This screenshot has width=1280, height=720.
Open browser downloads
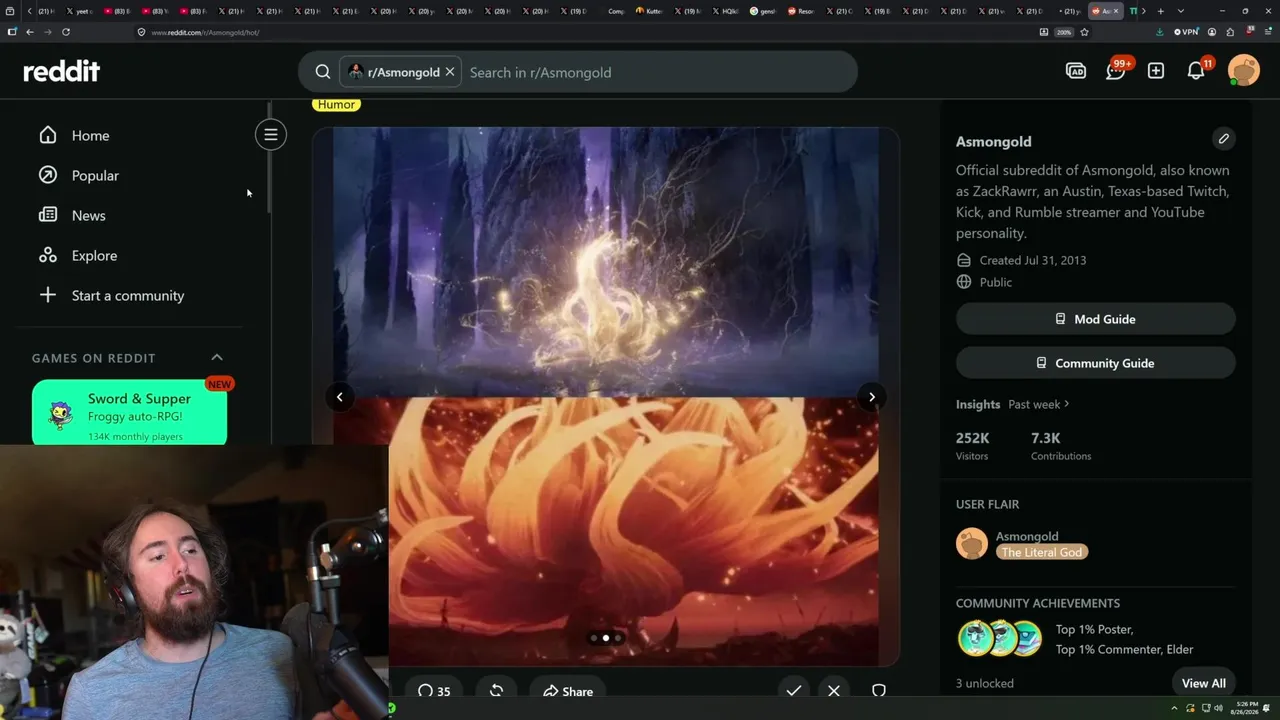(1159, 32)
